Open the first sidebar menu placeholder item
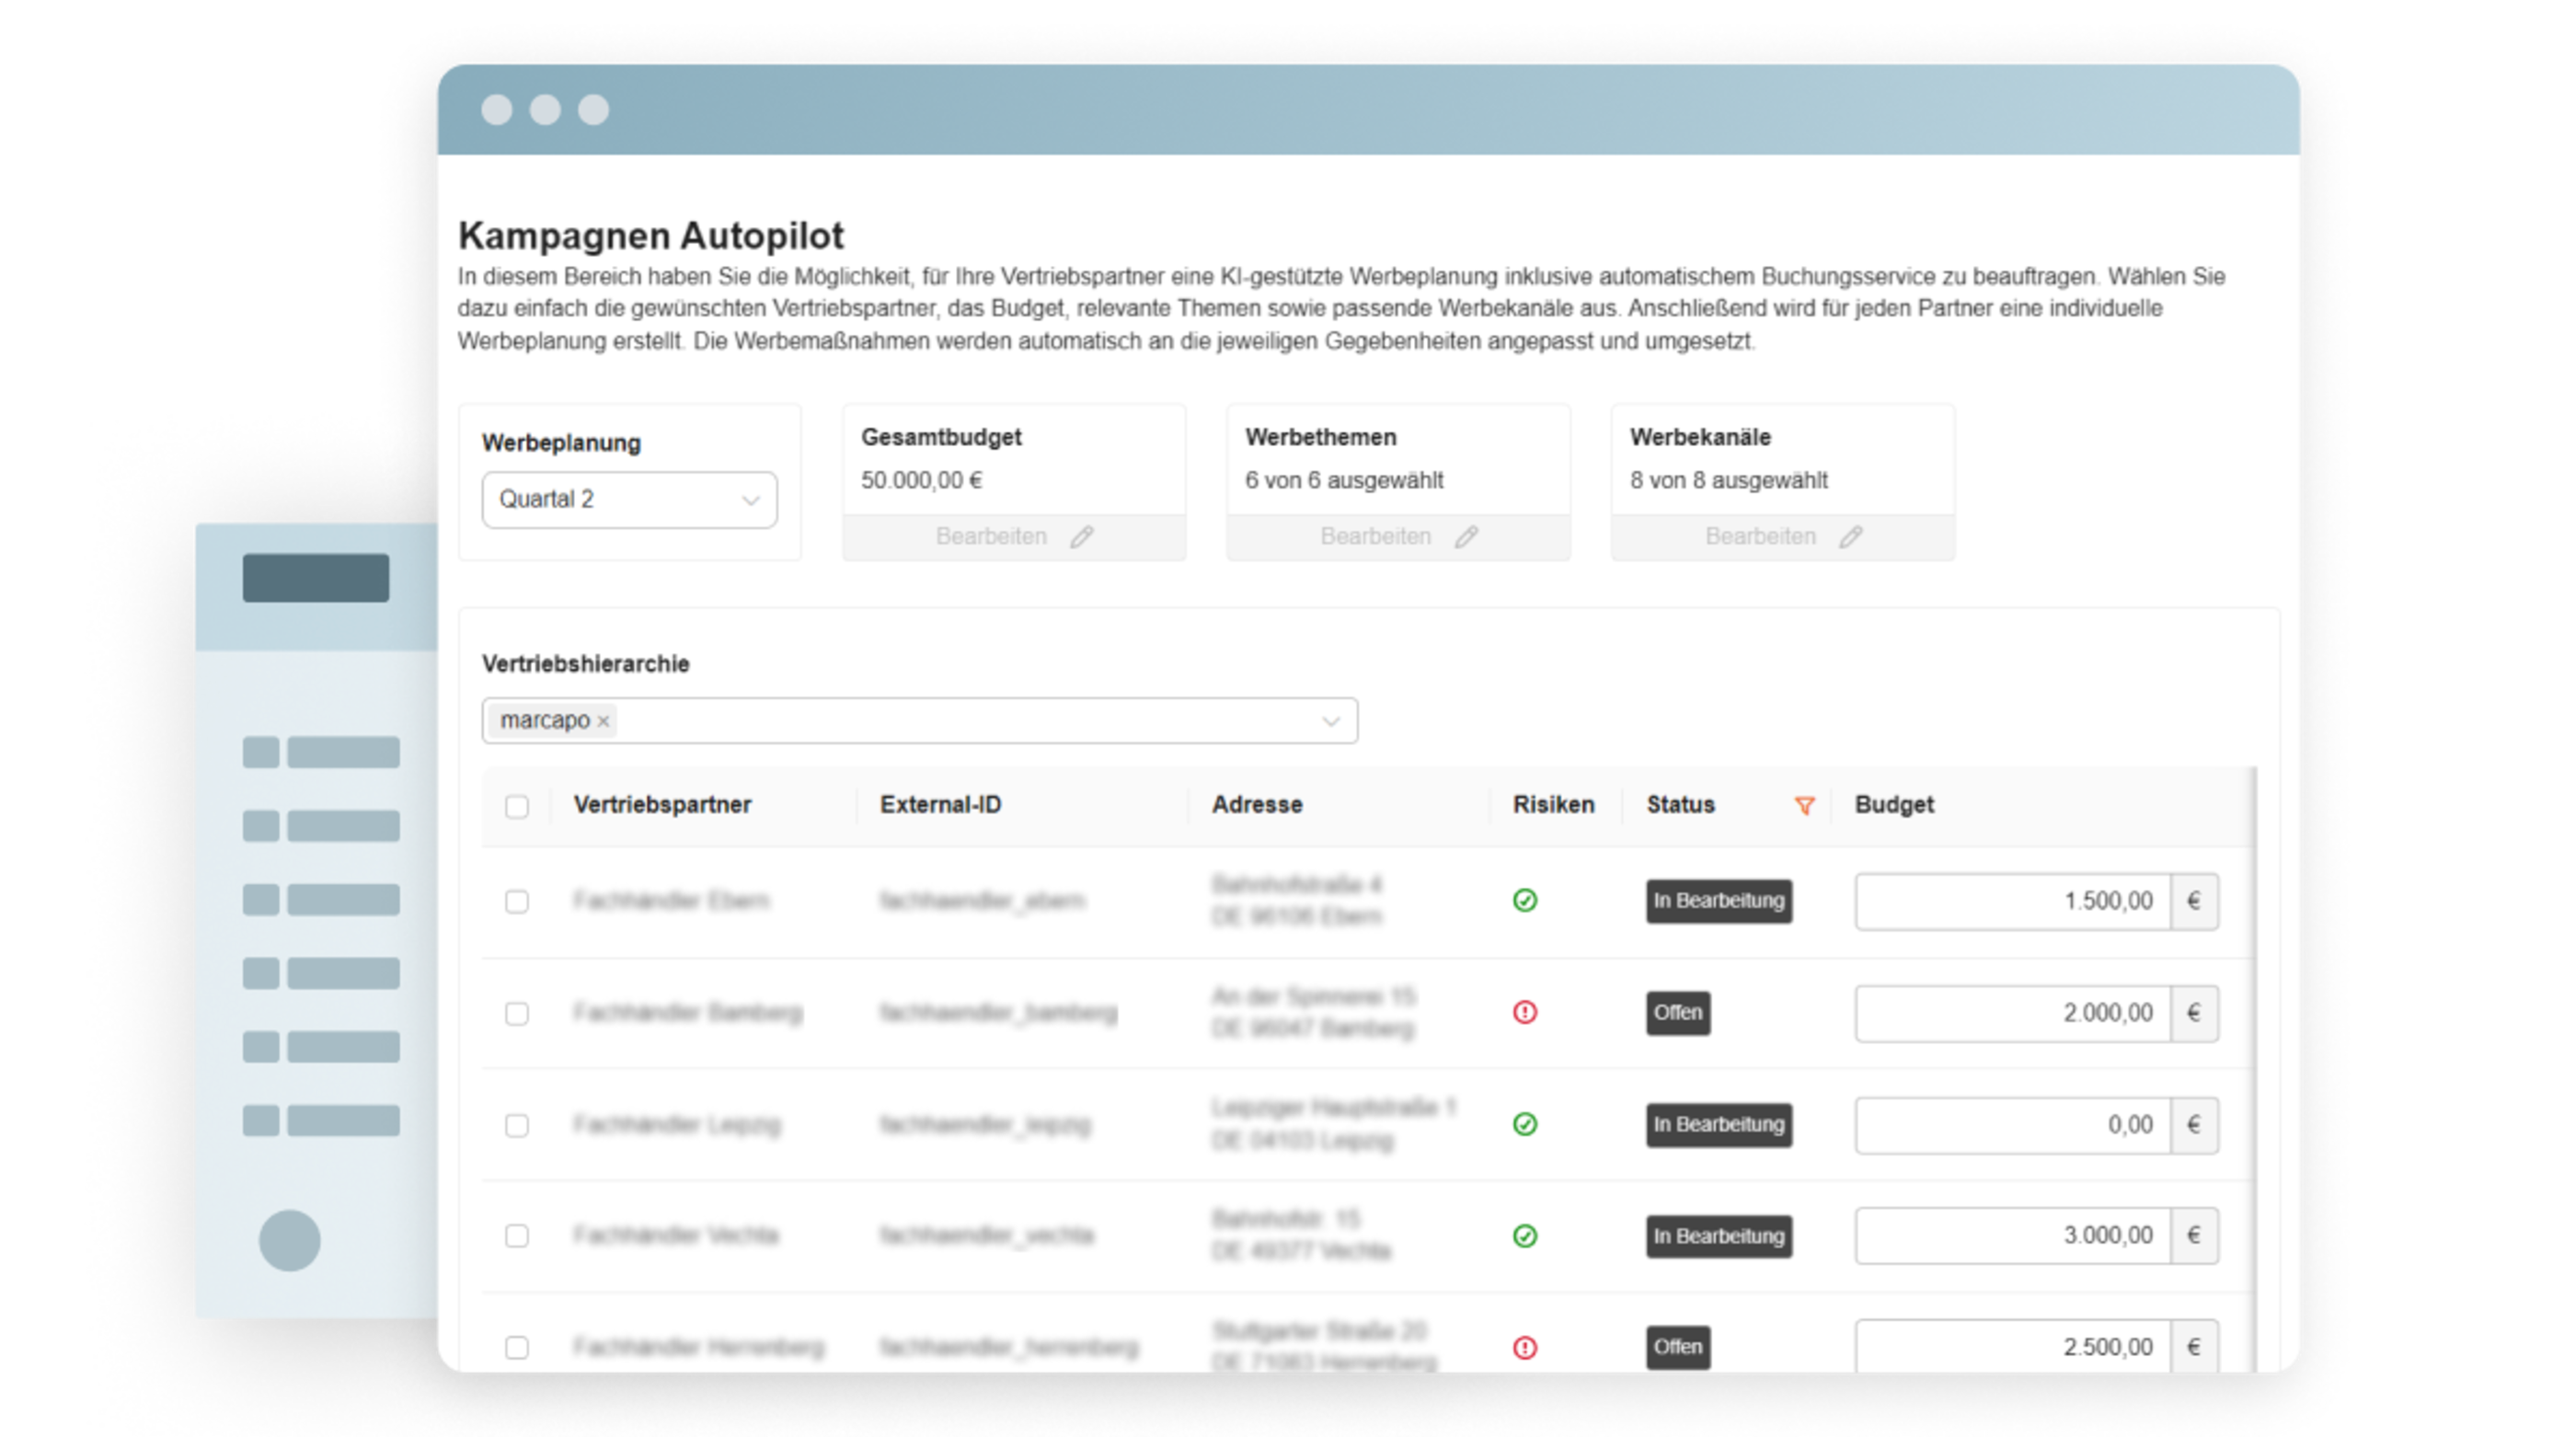 coord(321,752)
